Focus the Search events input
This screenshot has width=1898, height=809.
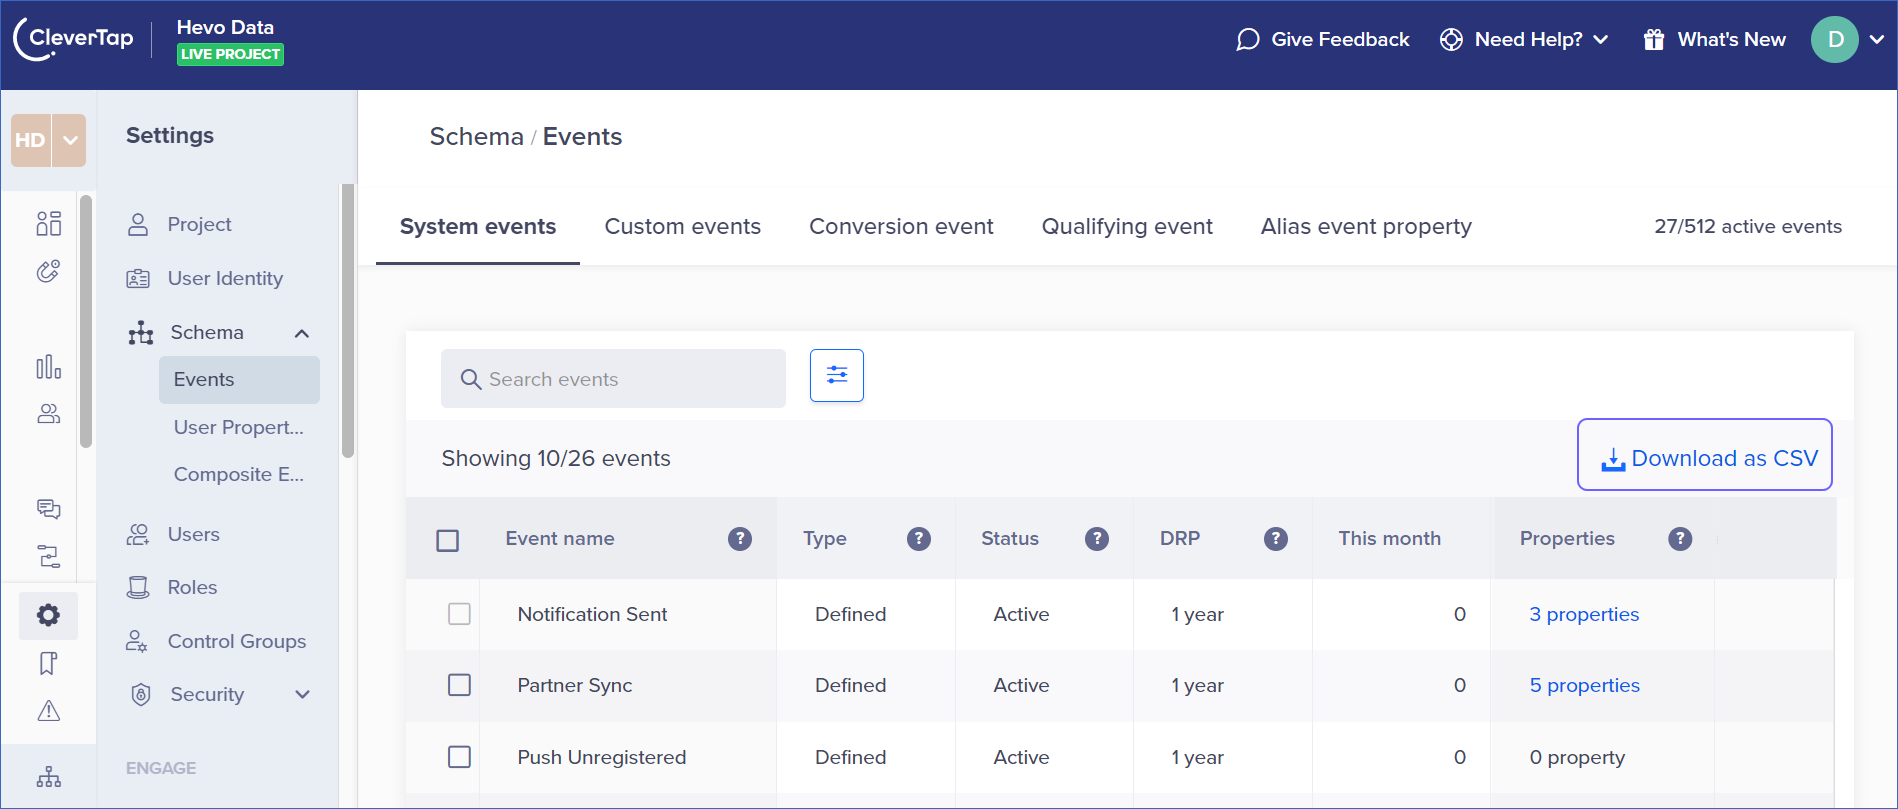pos(613,378)
